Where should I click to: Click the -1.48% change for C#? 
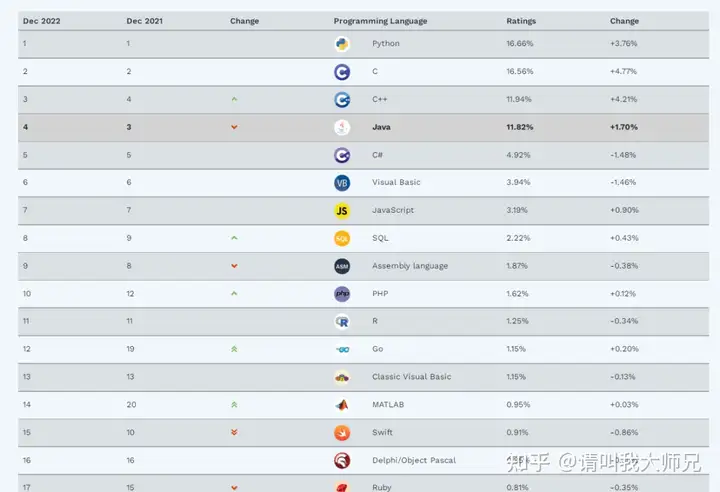623,155
